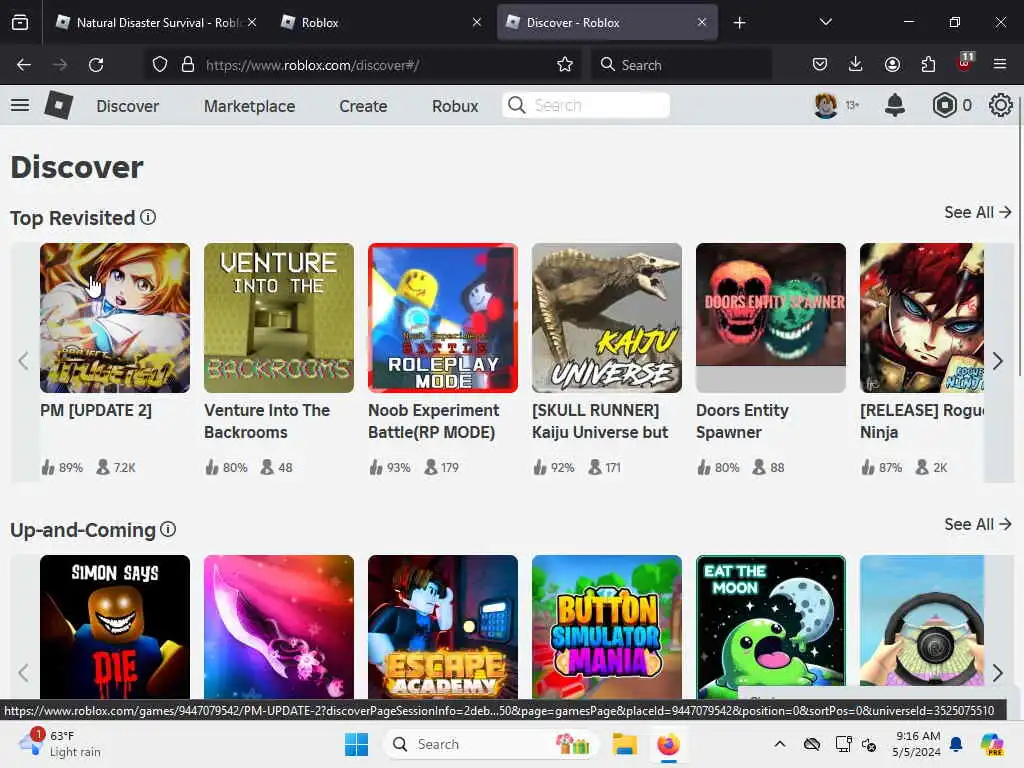Open Firefox tab overview icon
Screen dimensions: 1024x768
click(x=20, y=22)
